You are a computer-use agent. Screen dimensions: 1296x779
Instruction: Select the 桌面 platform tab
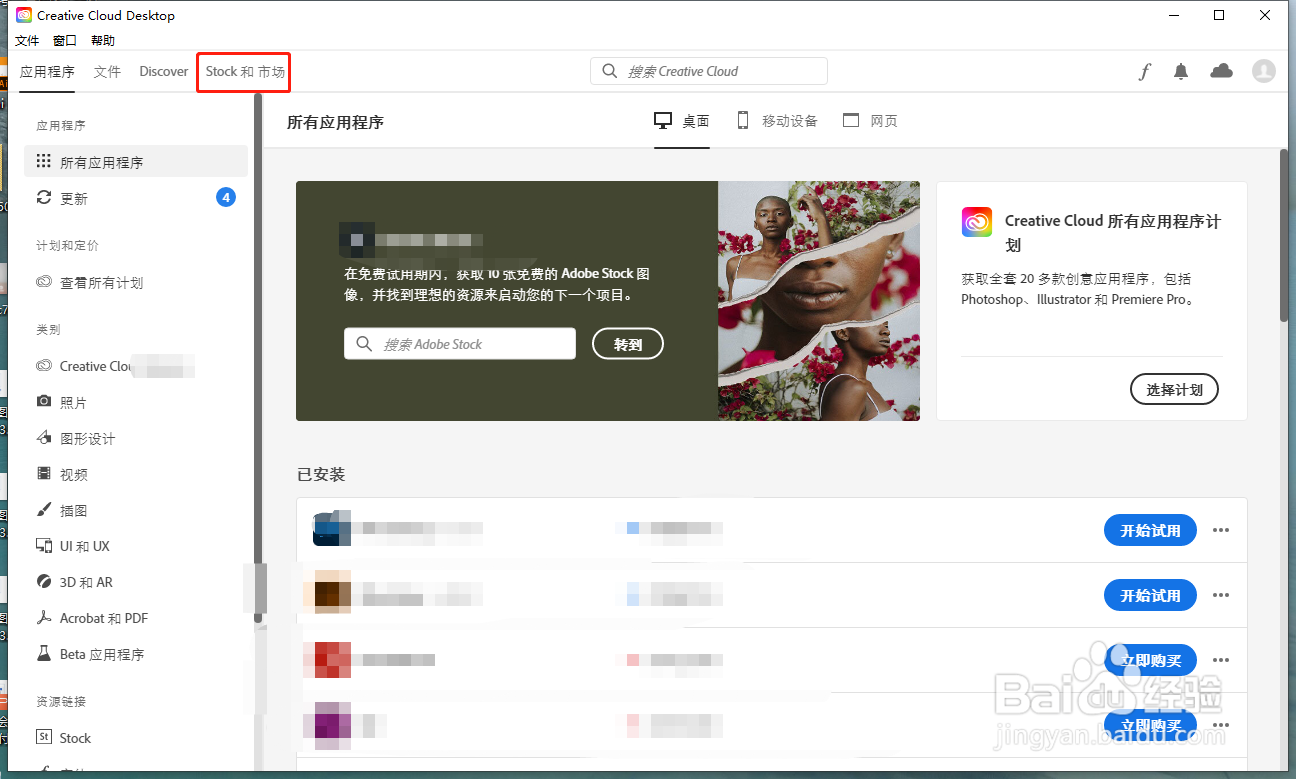pos(682,121)
